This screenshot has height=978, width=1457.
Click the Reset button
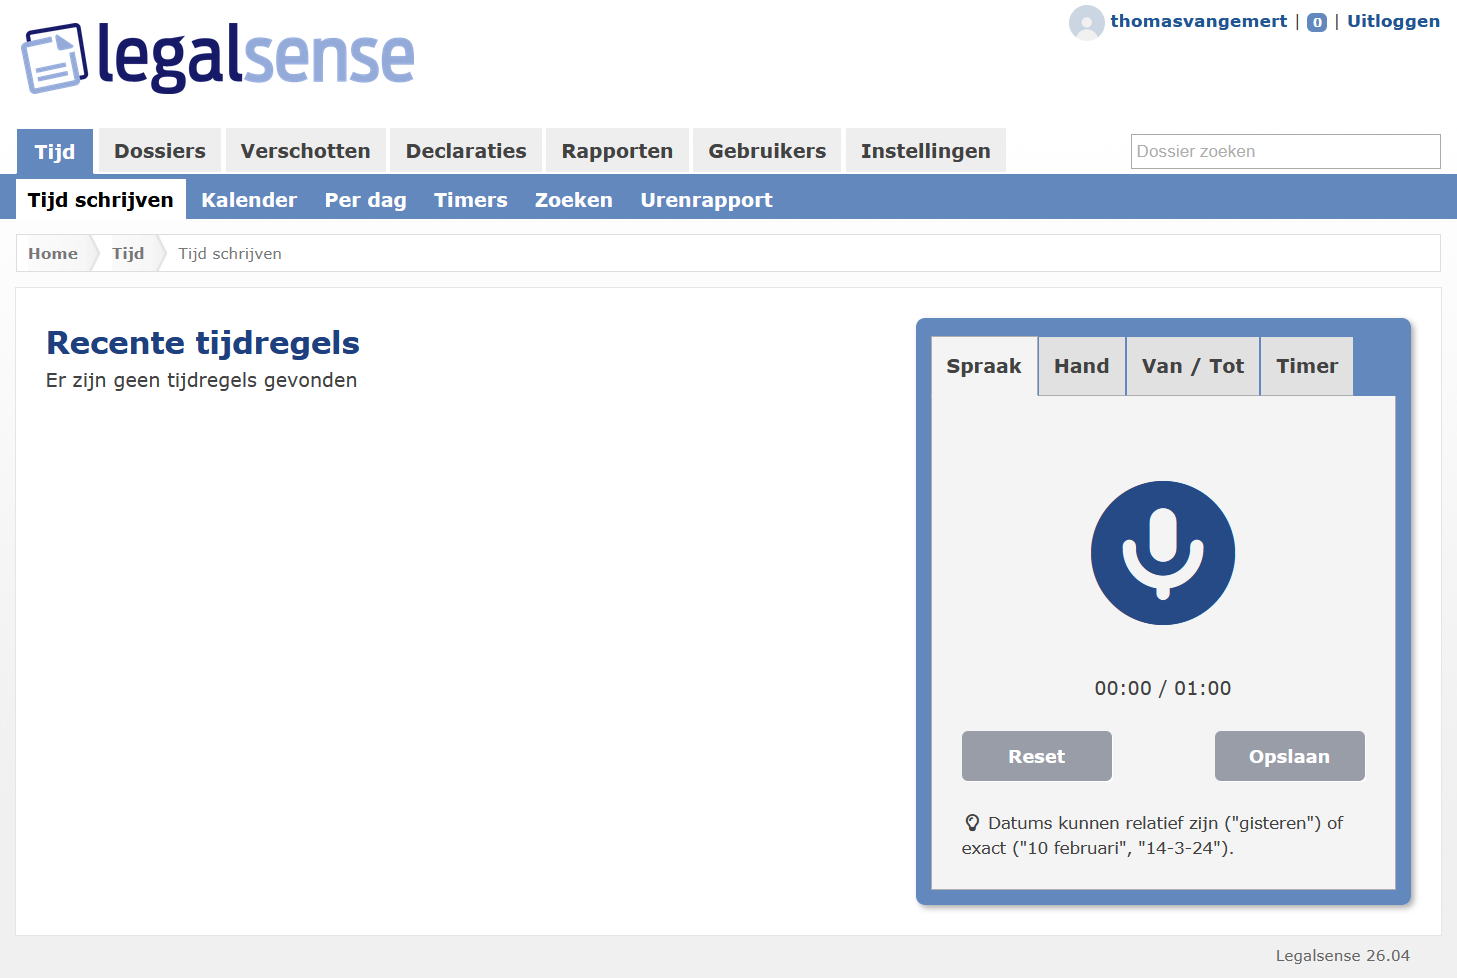[x=1037, y=756]
